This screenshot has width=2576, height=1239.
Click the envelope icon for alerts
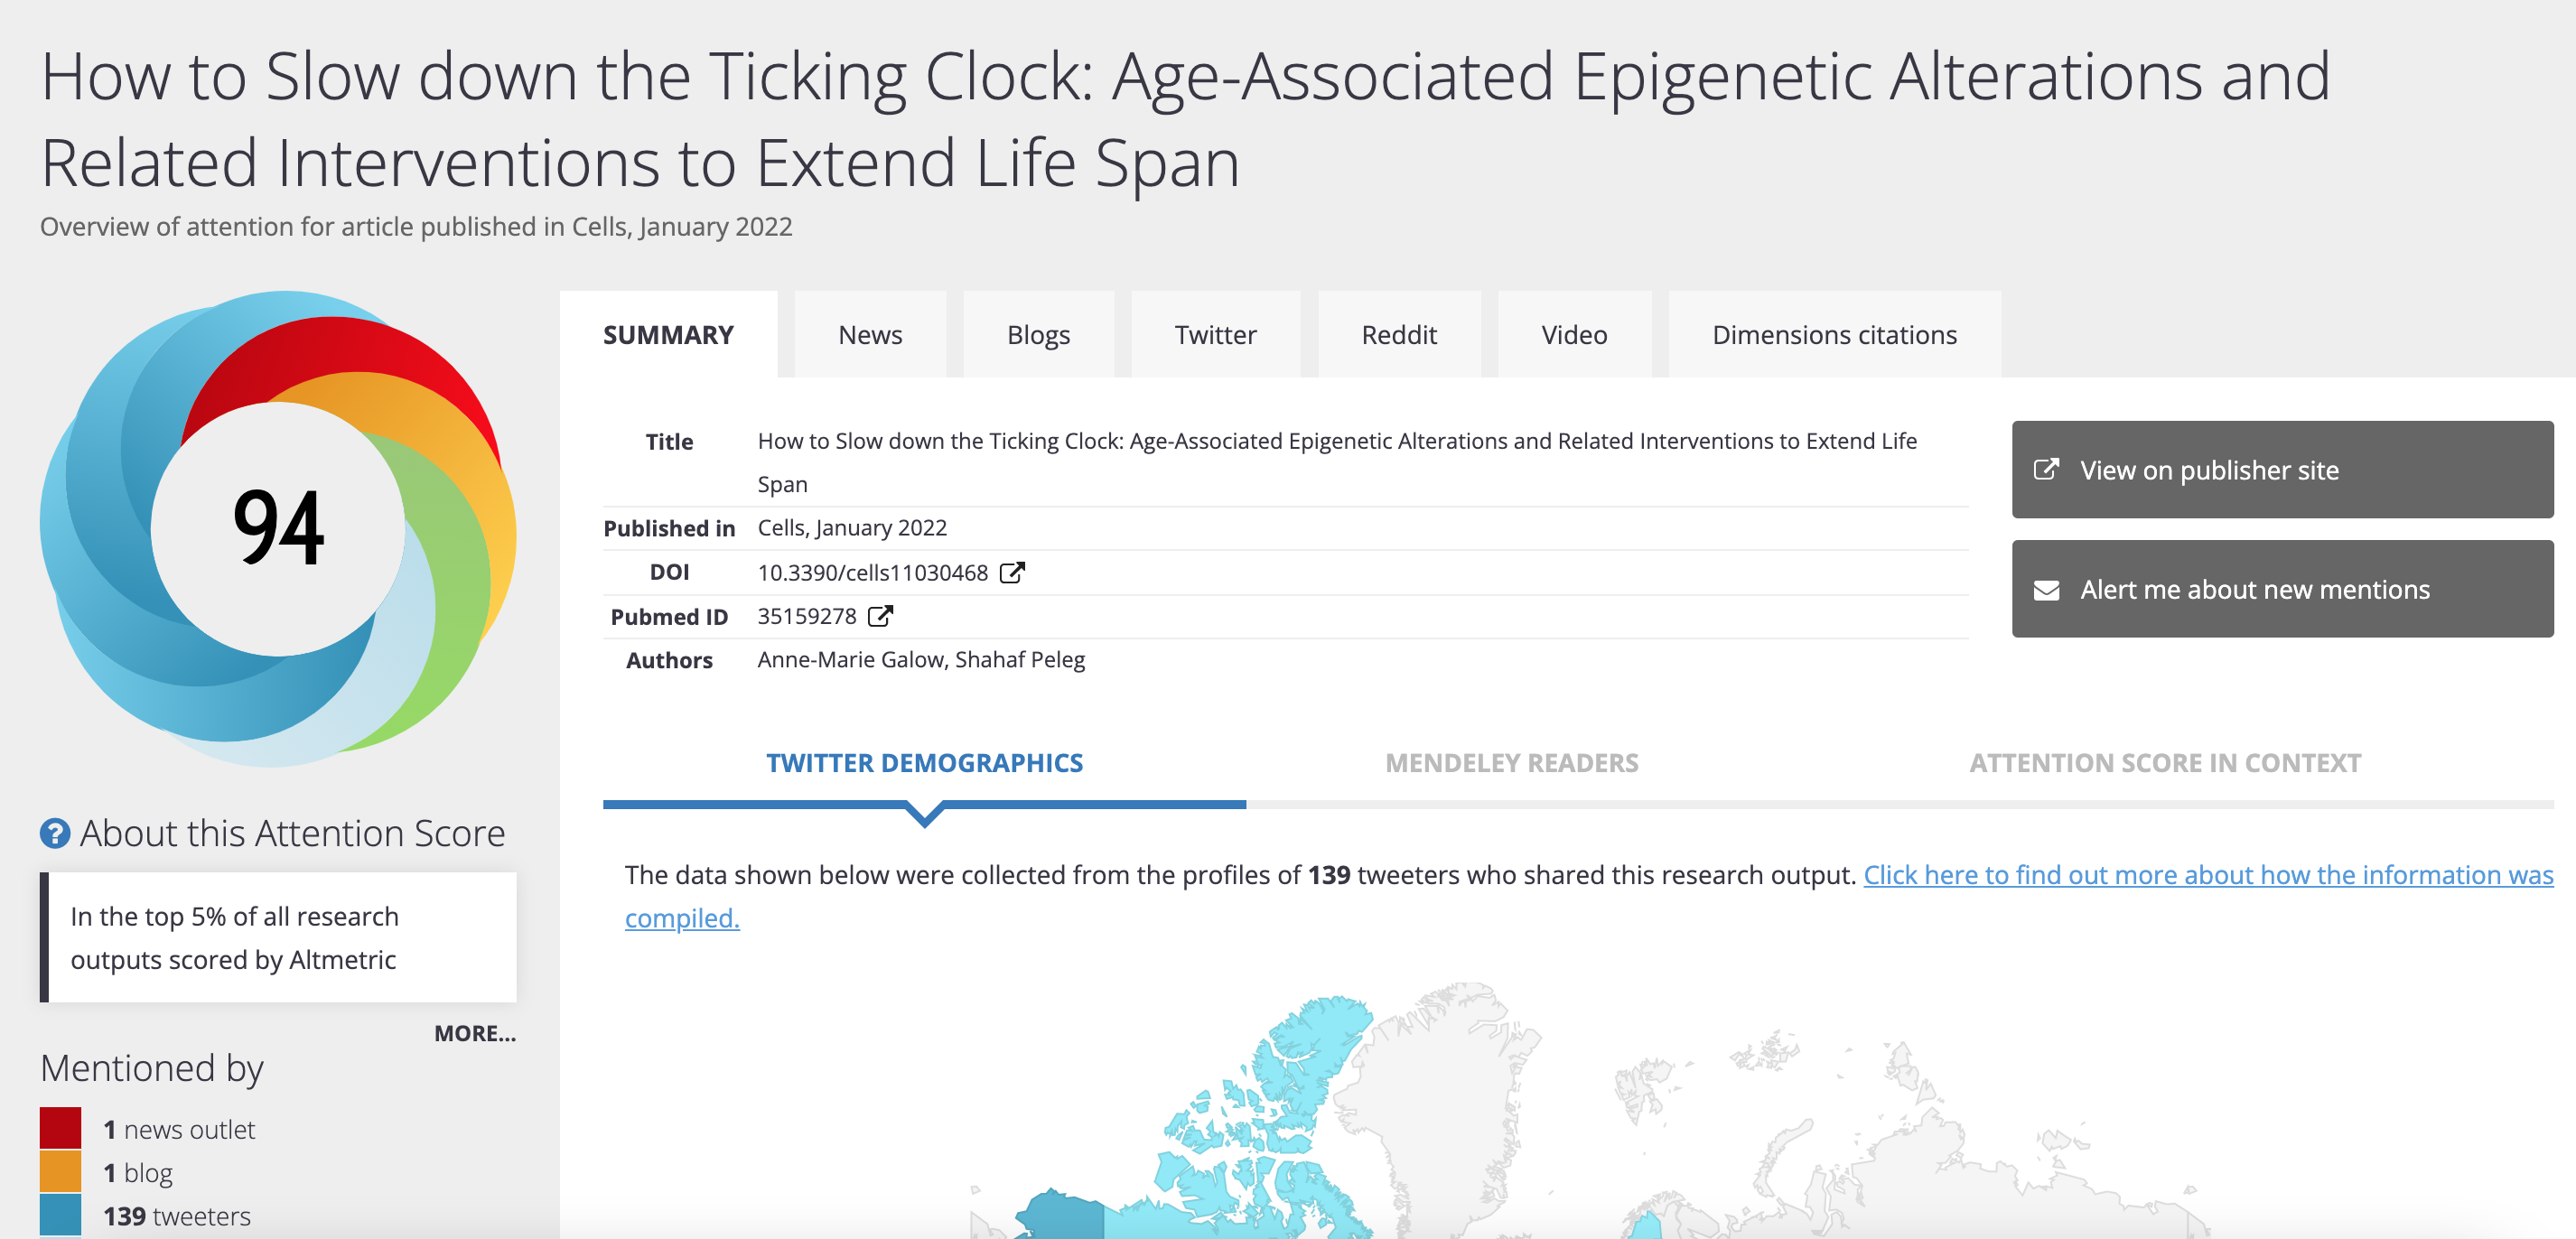[2046, 590]
